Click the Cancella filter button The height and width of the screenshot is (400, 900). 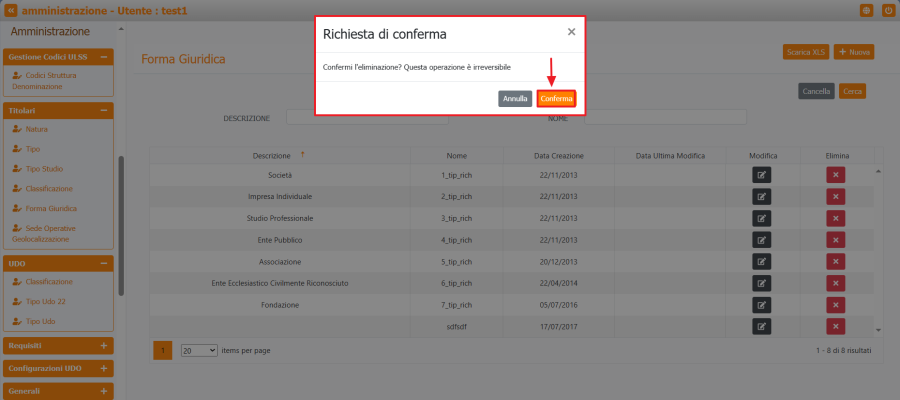tap(816, 91)
